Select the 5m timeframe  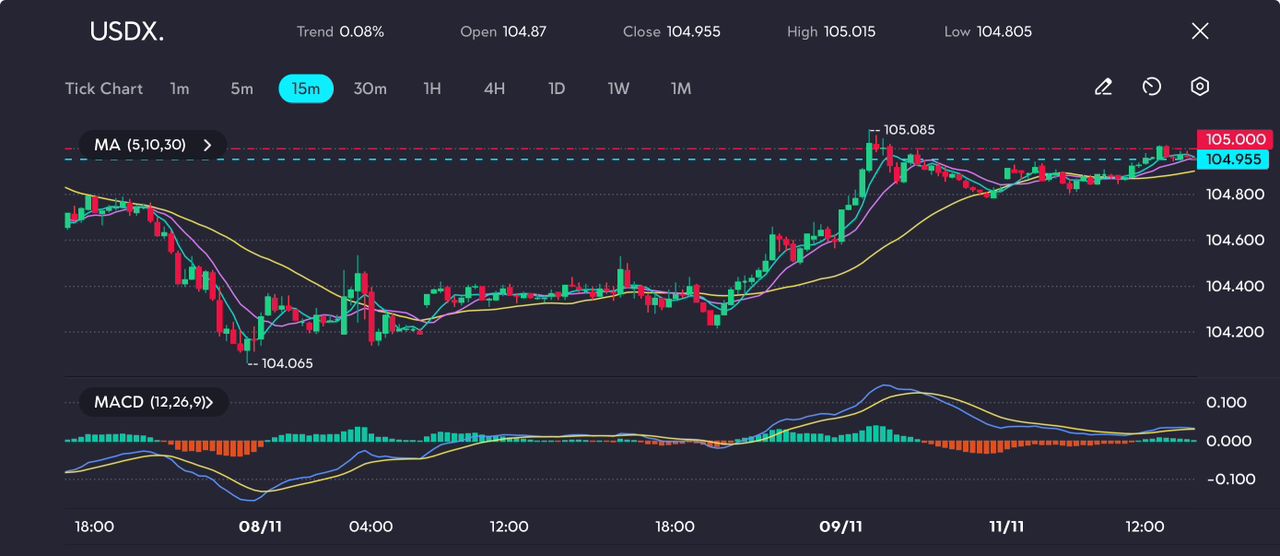click(x=242, y=88)
